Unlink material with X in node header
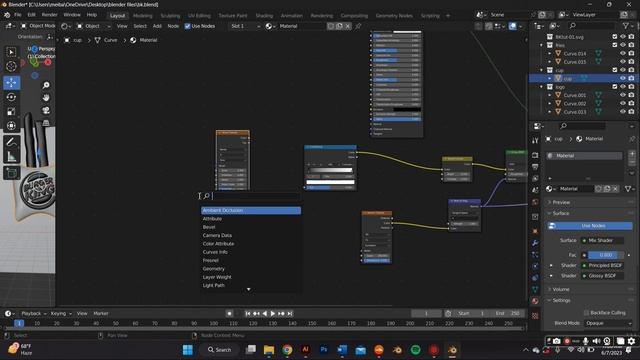The width and height of the screenshot is (640, 360). point(348,26)
